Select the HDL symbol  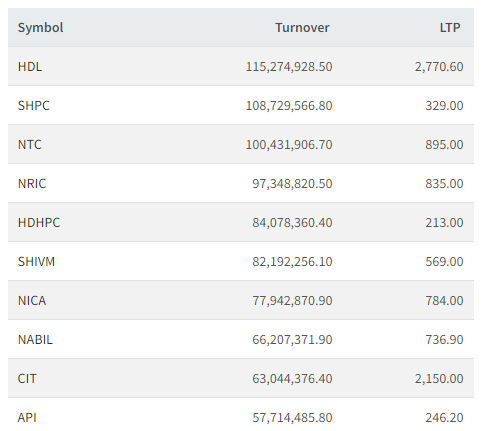pyautogui.click(x=30, y=67)
